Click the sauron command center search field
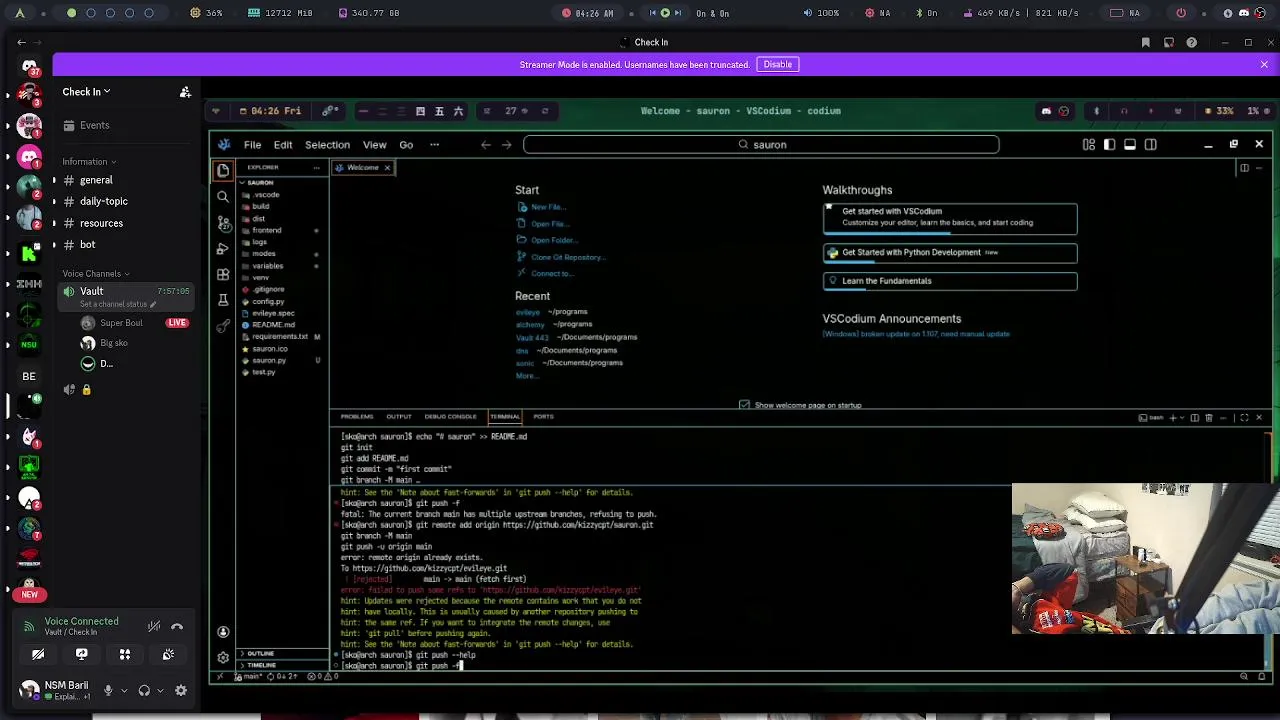 pyautogui.click(x=761, y=145)
